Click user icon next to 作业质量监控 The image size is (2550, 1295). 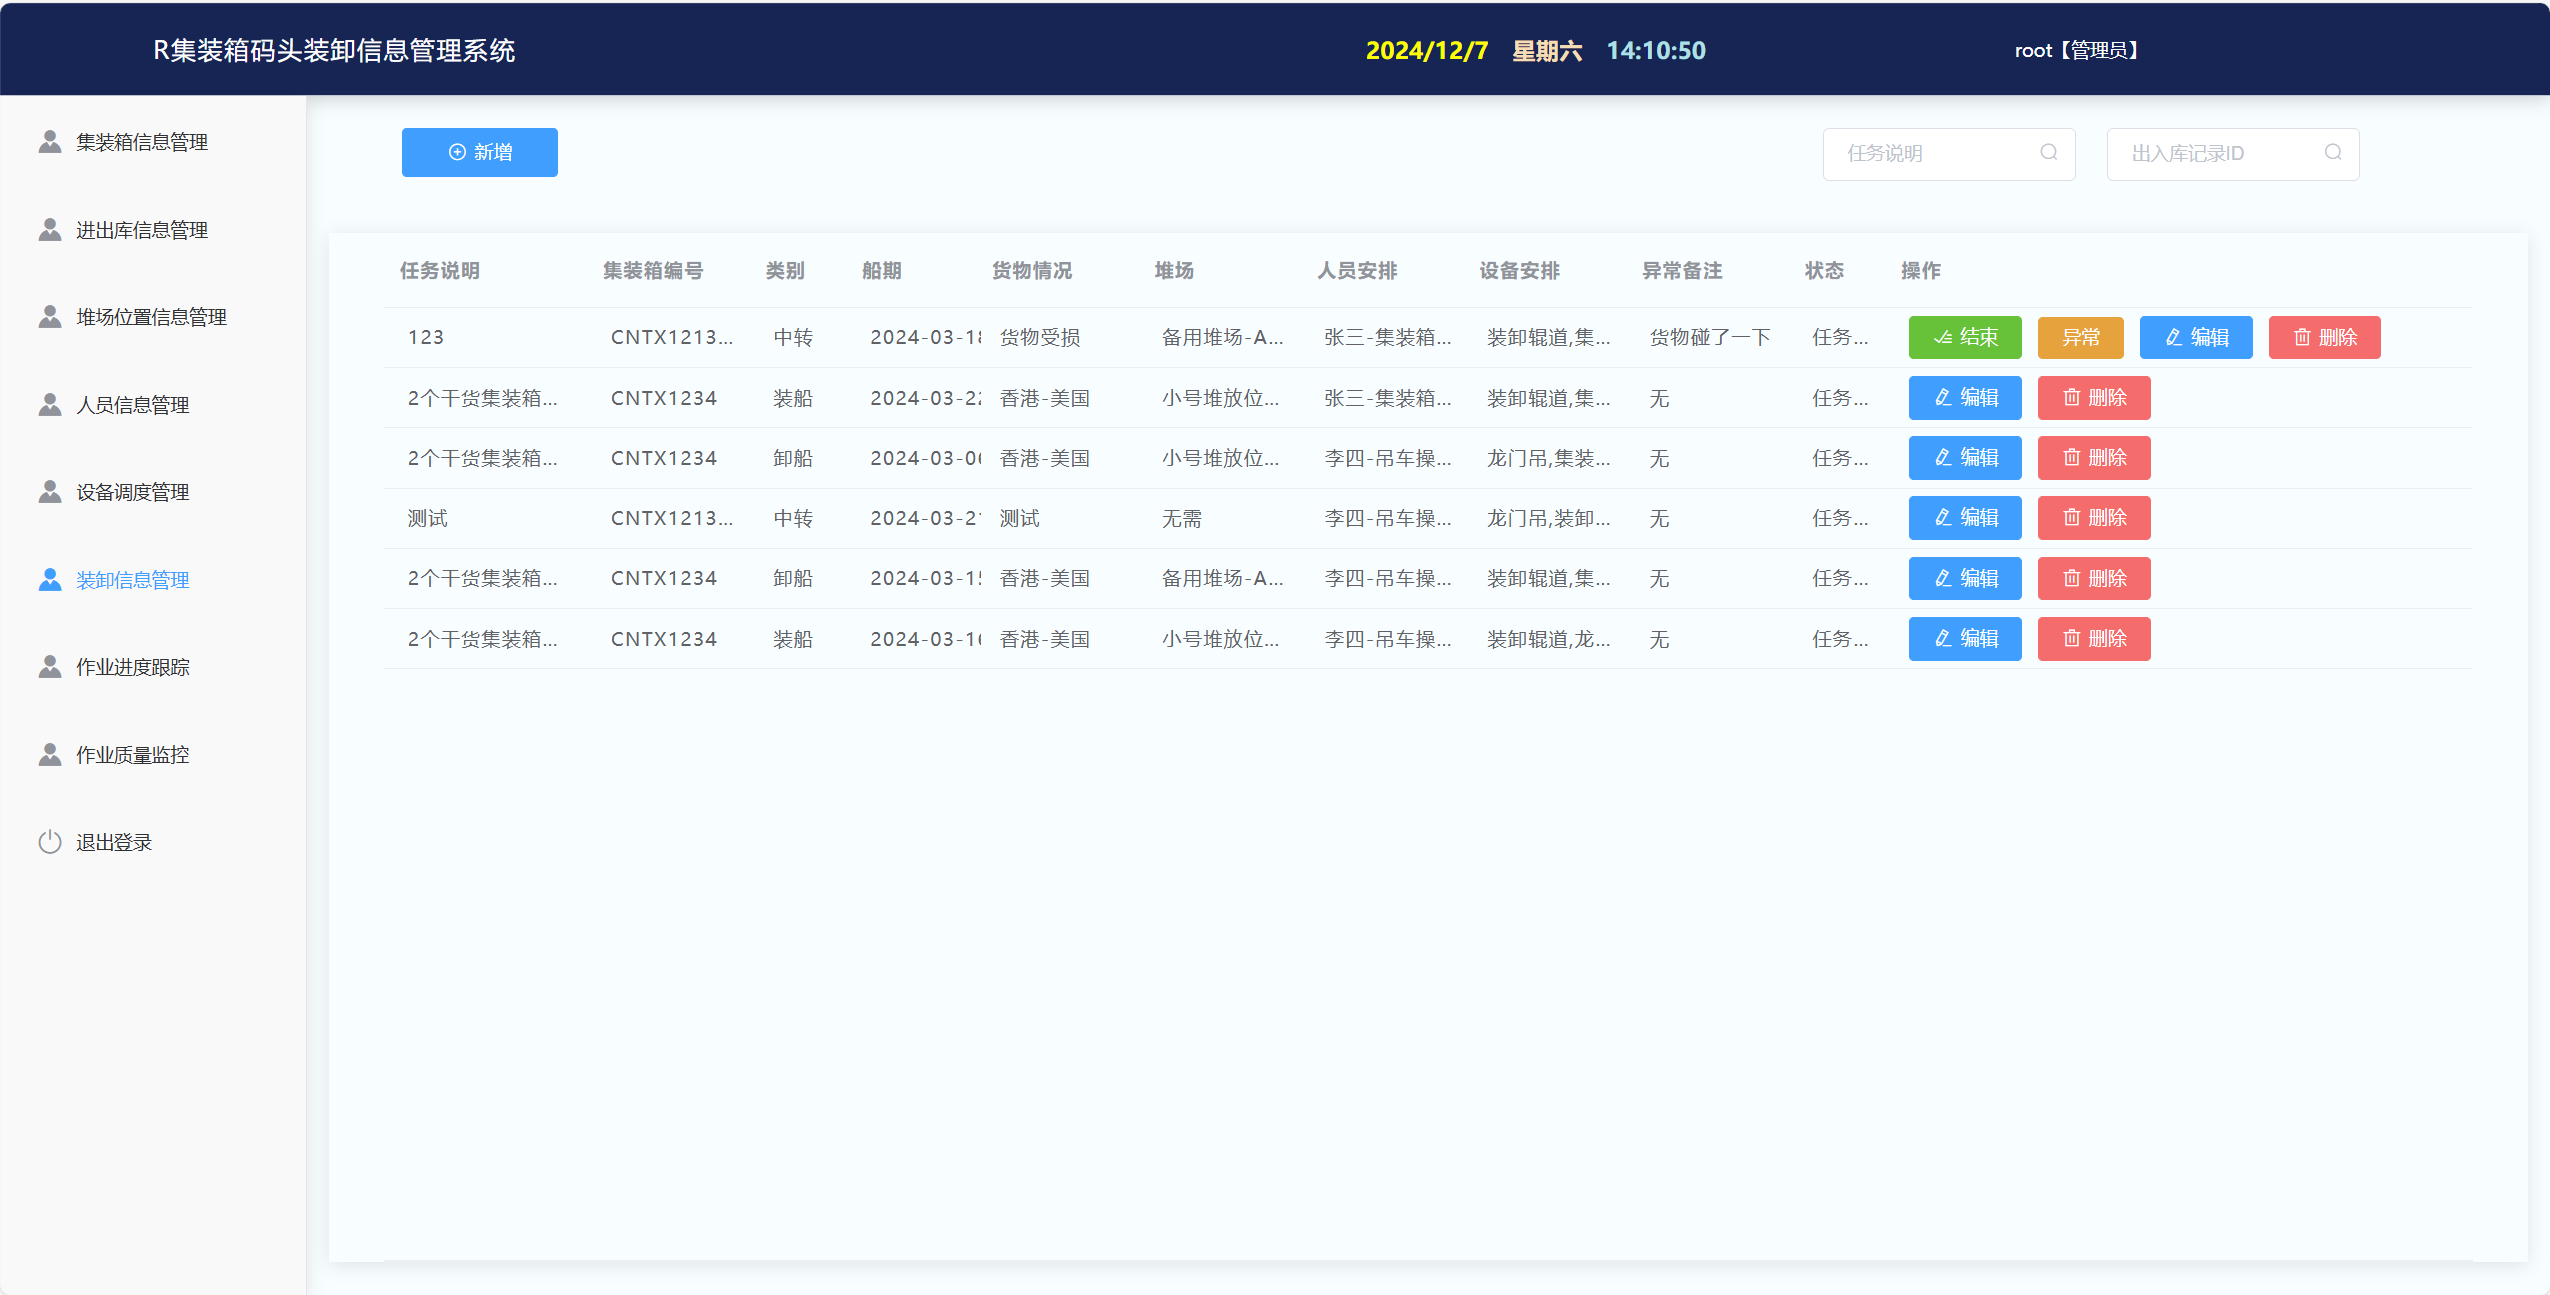[50, 755]
